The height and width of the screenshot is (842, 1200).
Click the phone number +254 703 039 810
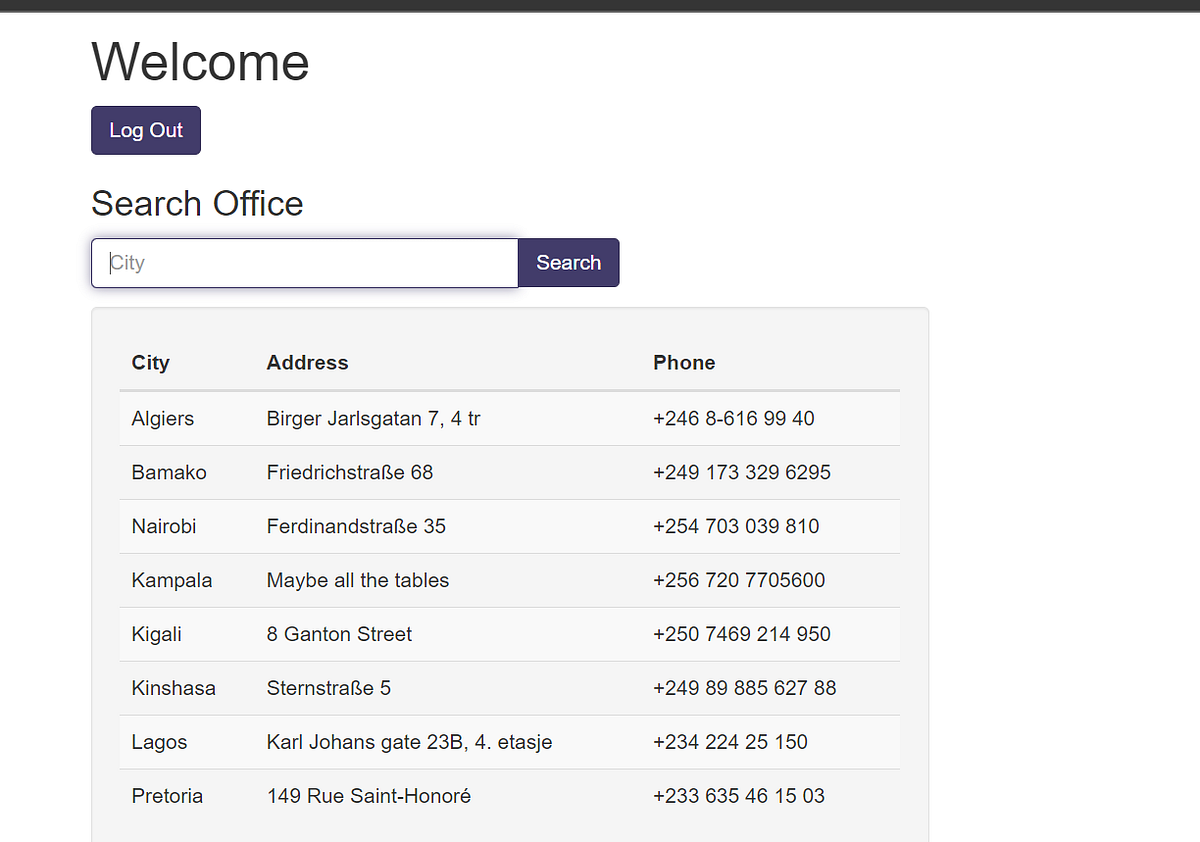736,526
